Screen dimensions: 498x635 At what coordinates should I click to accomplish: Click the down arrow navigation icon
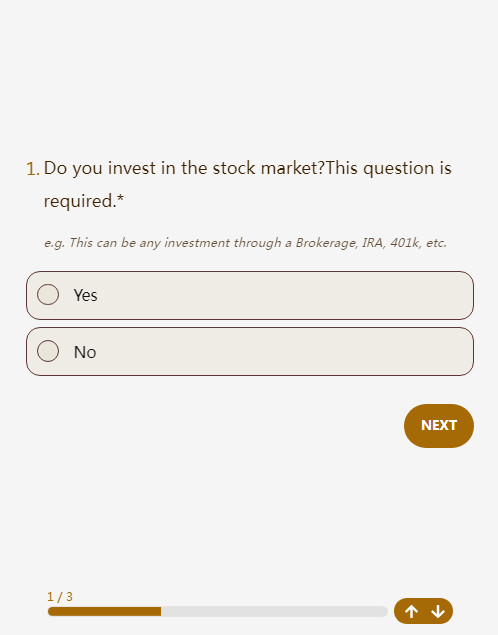pos(438,611)
